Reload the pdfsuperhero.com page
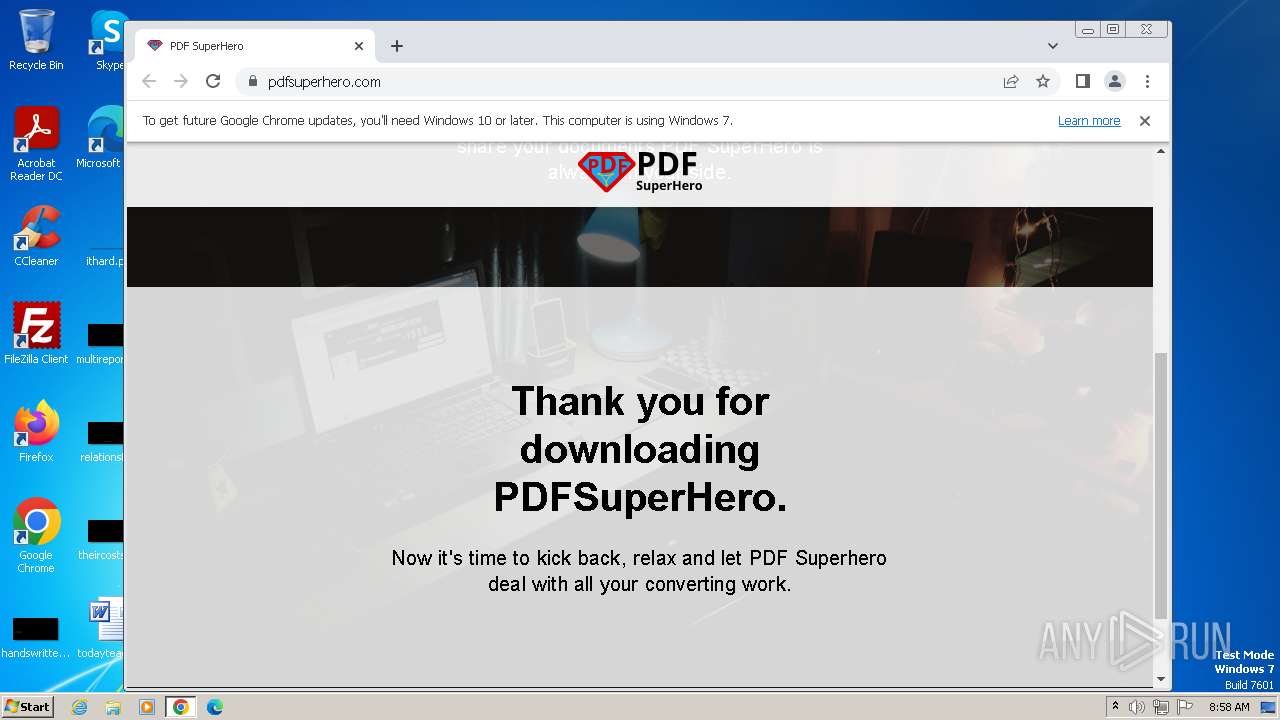 (213, 82)
